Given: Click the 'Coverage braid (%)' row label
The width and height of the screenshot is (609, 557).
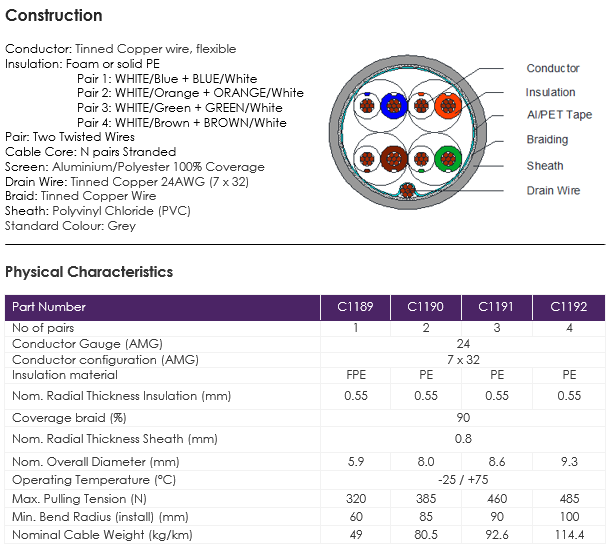Looking at the screenshot, I should [69, 418].
